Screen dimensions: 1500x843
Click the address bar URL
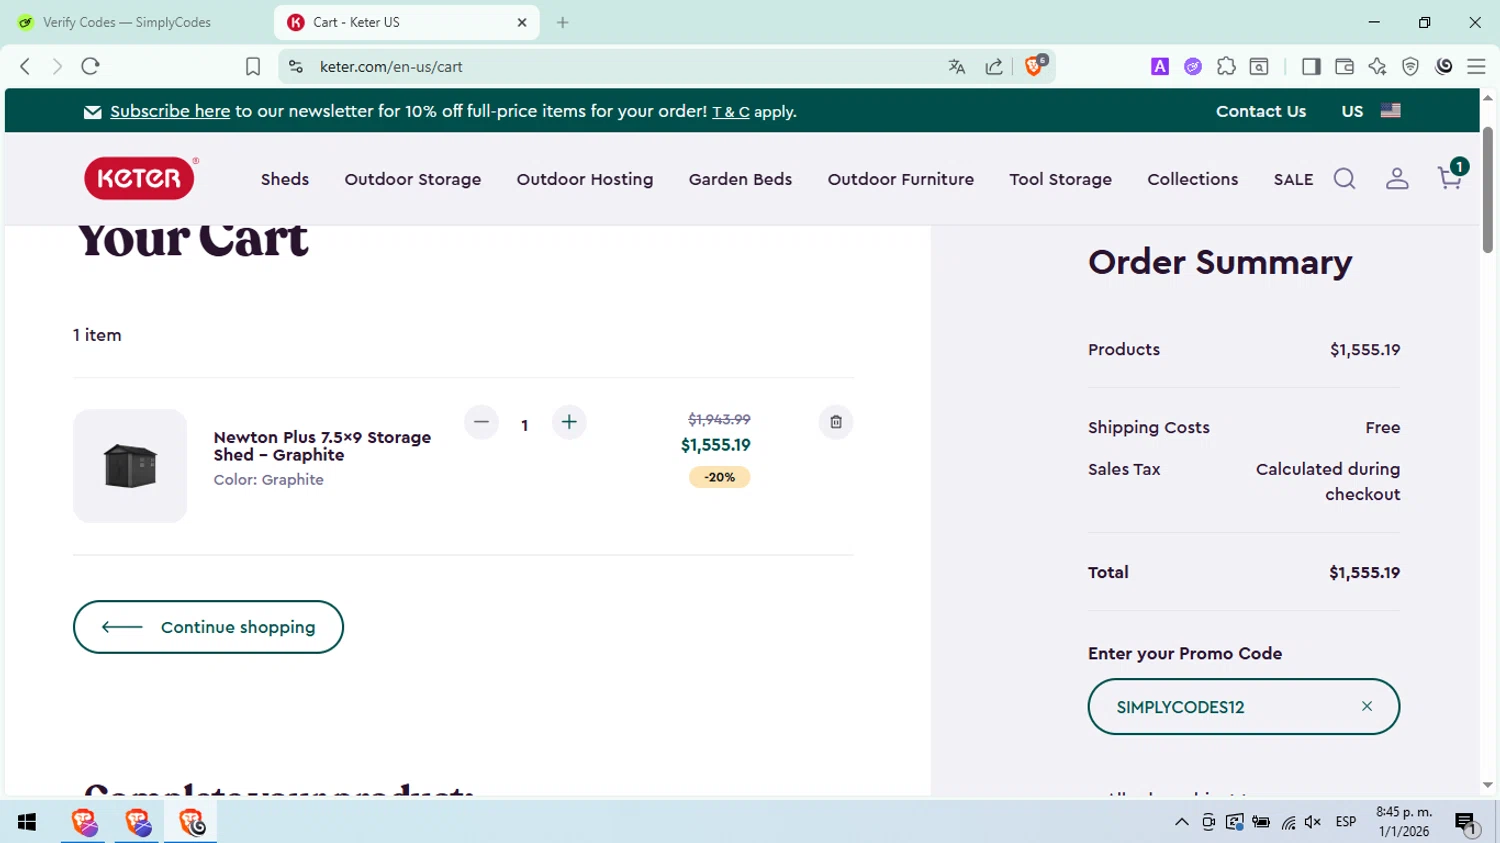[391, 67]
